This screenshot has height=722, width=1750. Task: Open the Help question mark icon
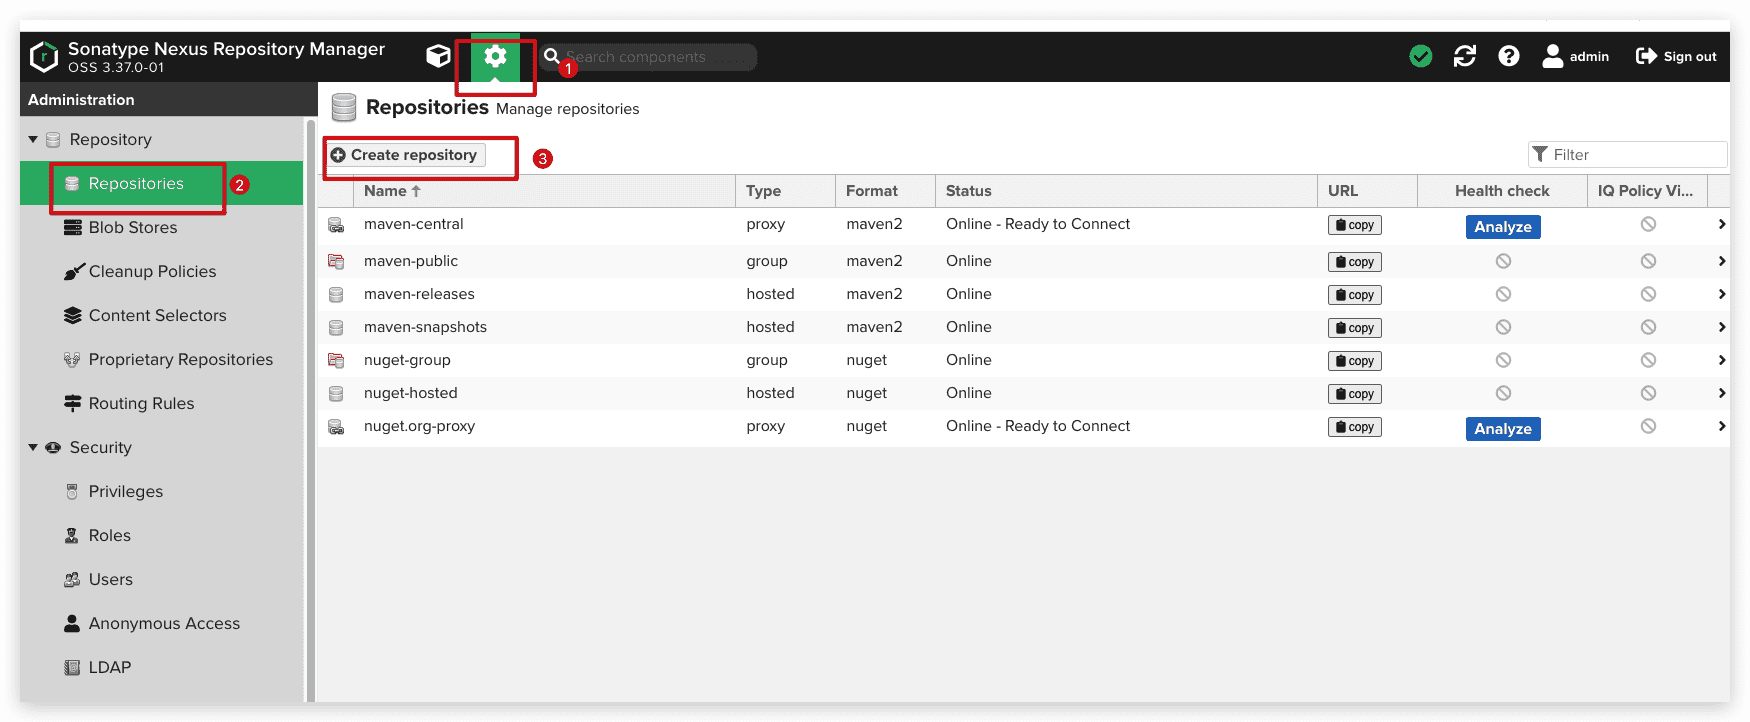(1508, 56)
